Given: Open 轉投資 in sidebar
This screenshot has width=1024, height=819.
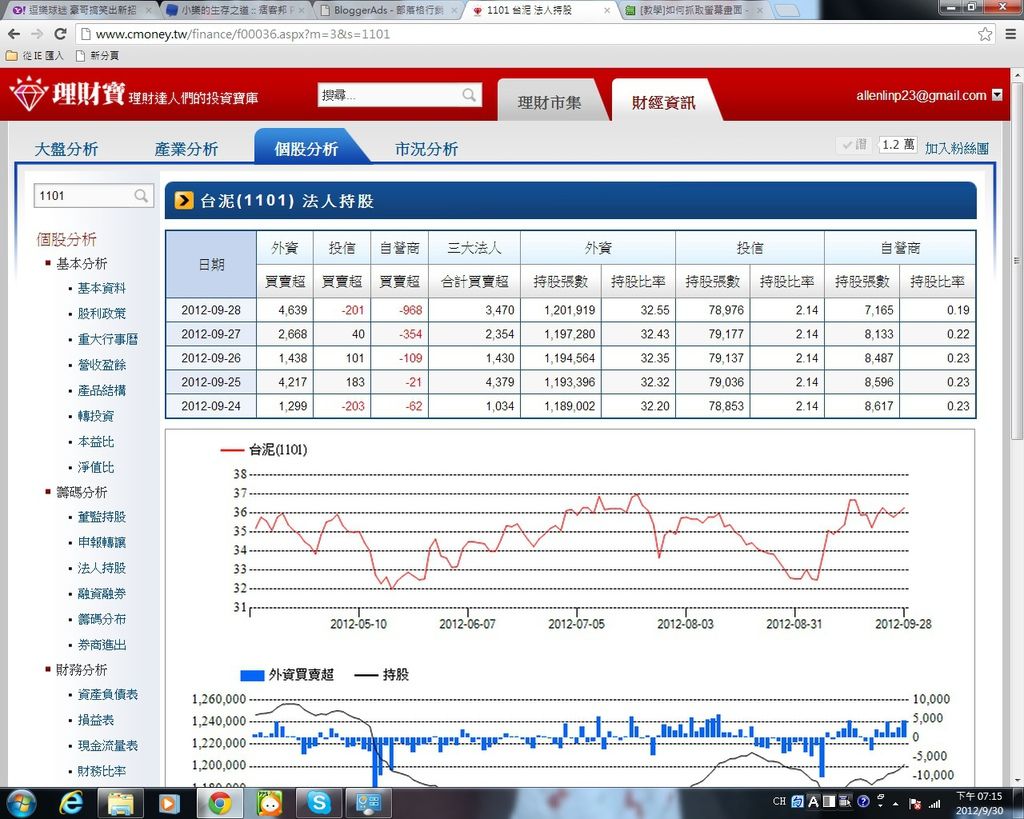Looking at the screenshot, I should tap(95, 415).
